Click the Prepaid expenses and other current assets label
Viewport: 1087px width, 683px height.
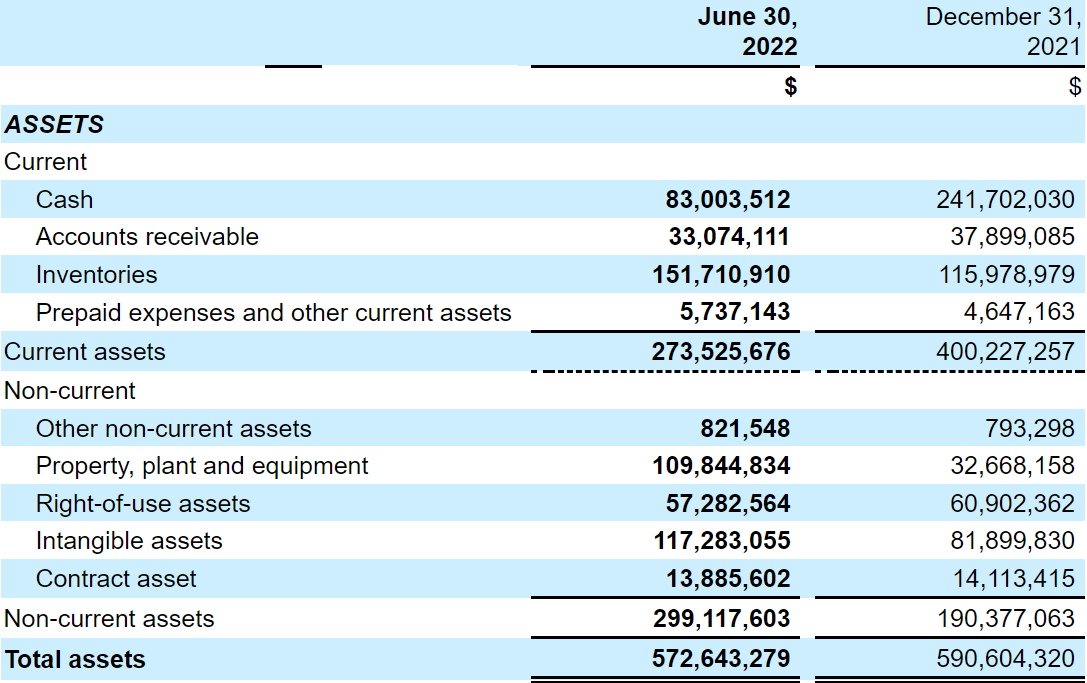(273, 313)
